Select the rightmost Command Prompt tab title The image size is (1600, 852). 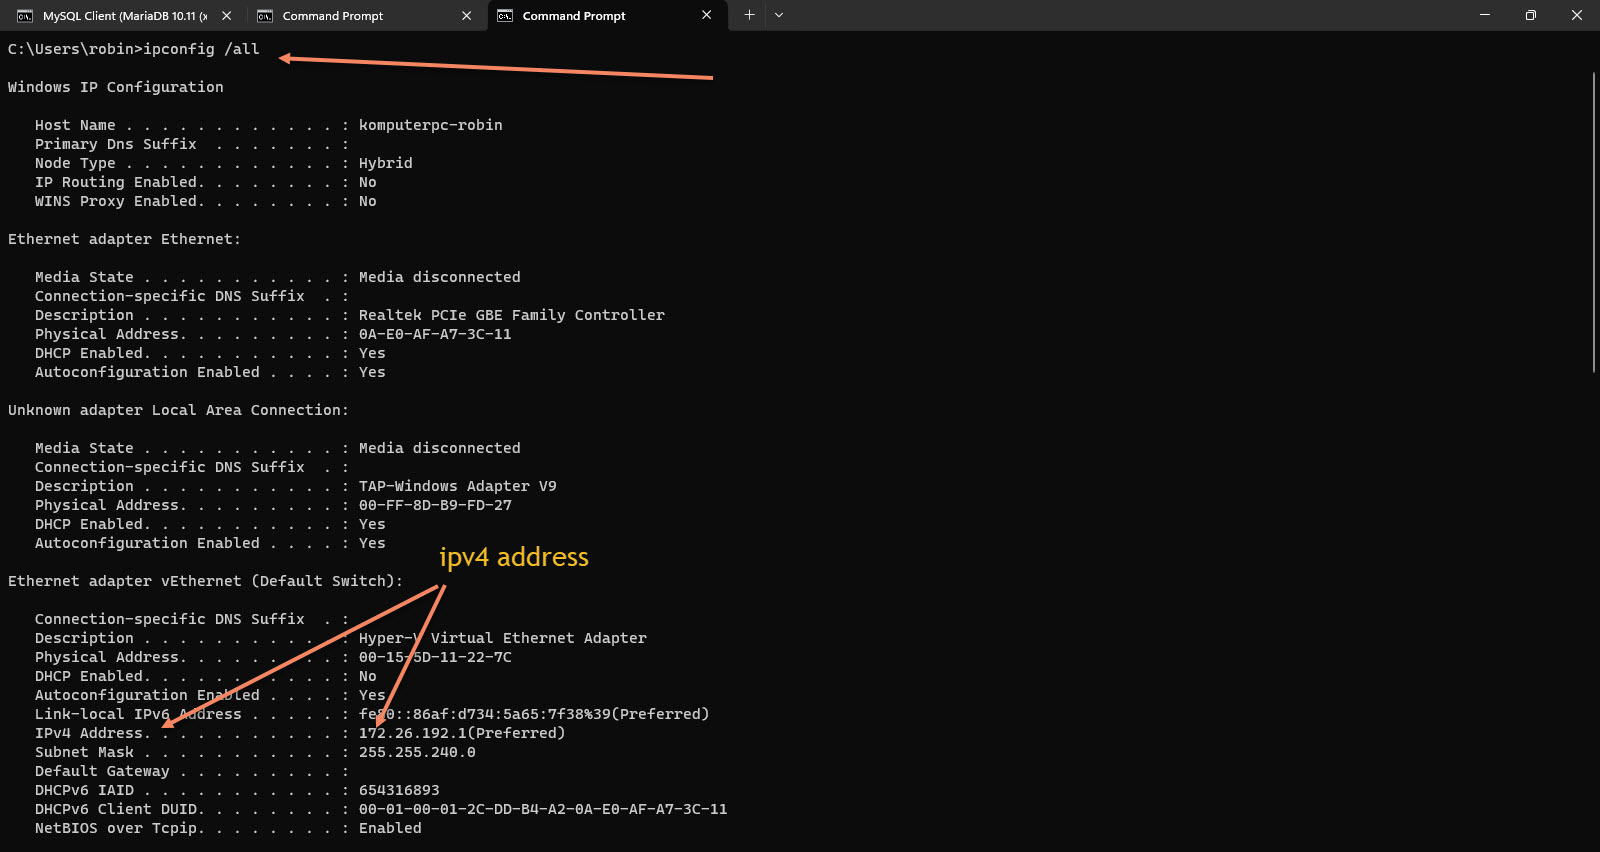coord(574,16)
